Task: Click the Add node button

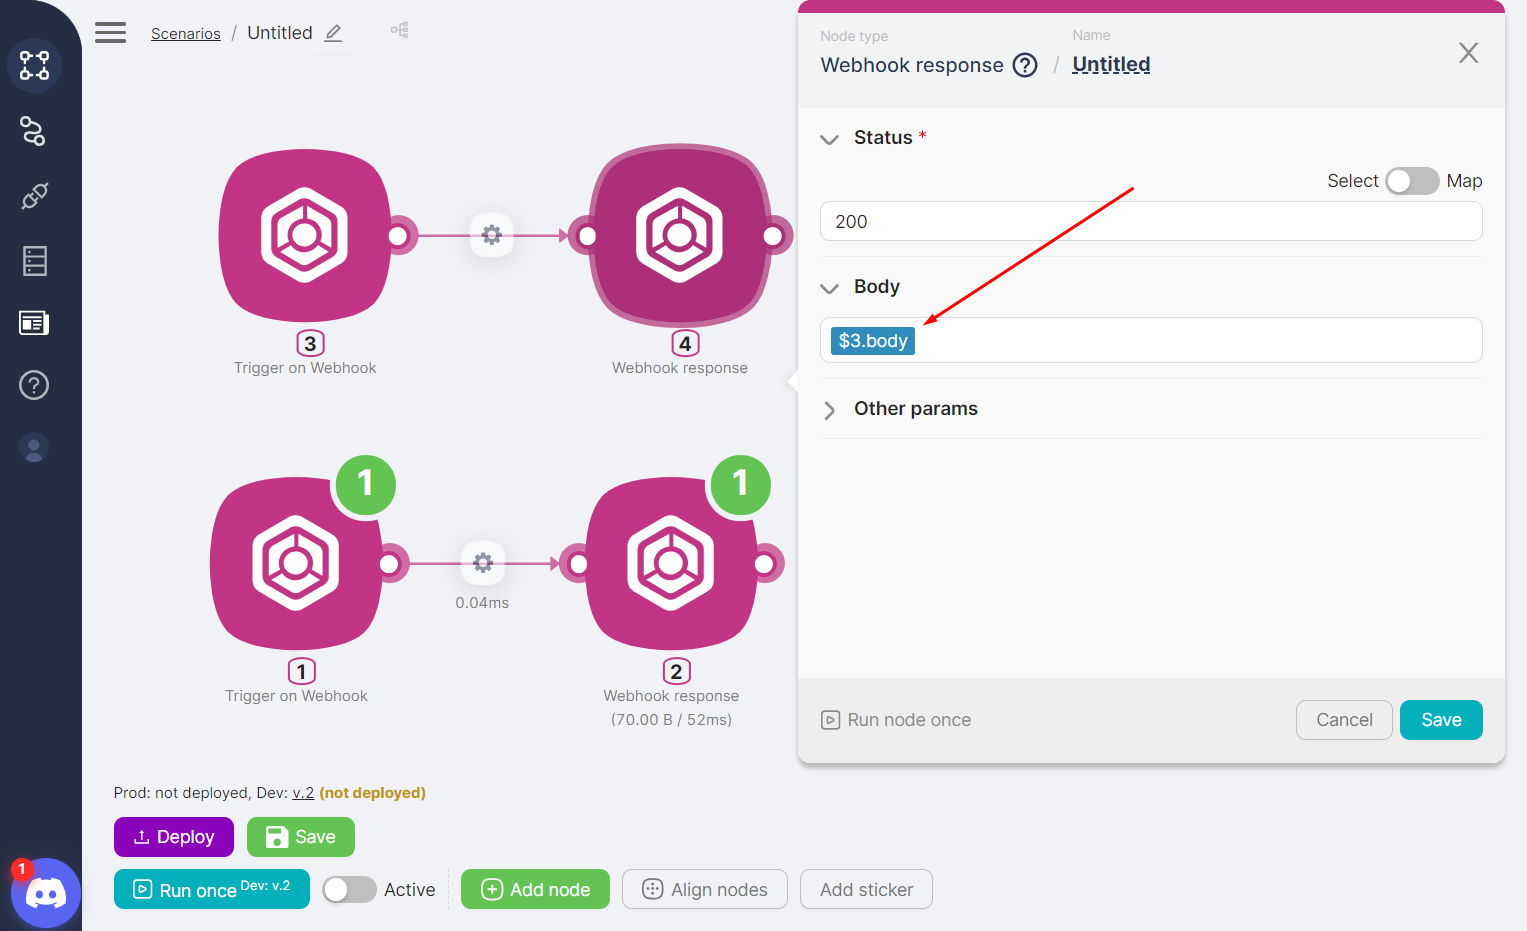Action: pos(535,890)
